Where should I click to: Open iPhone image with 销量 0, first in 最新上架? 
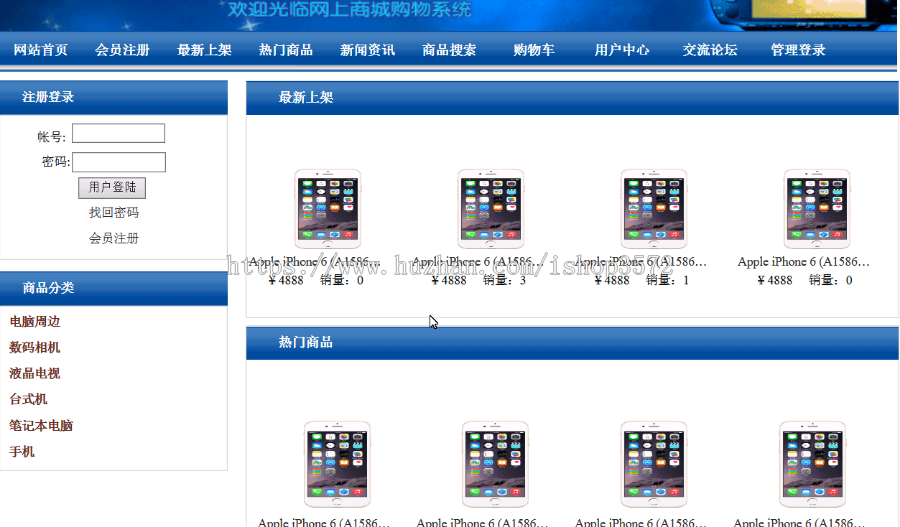(328, 208)
